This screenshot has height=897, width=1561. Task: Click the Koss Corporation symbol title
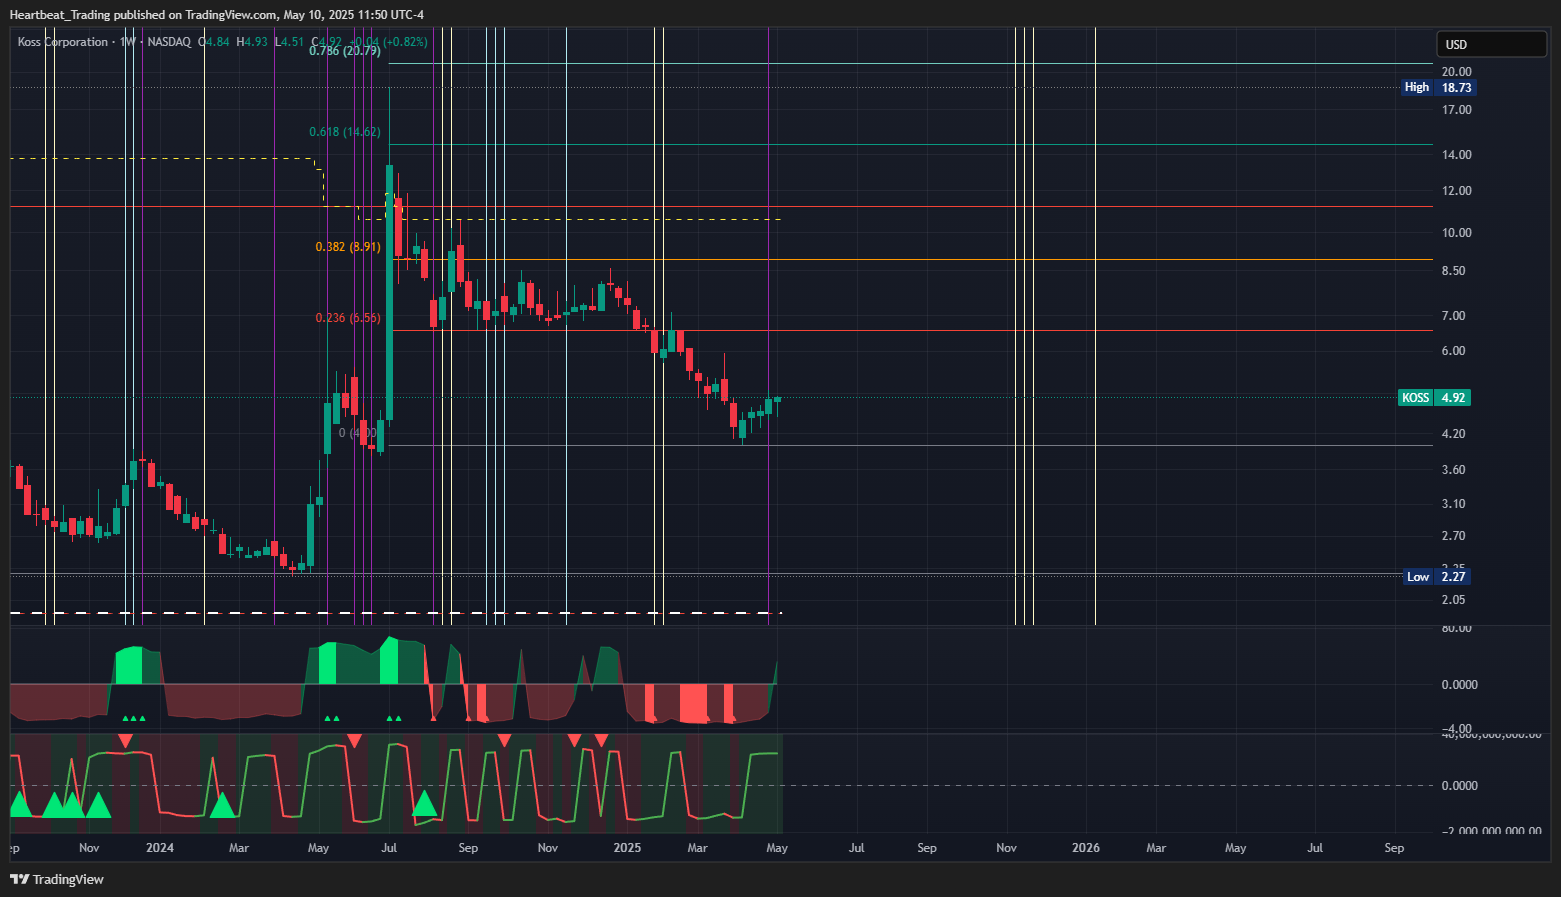[x=63, y=42]
